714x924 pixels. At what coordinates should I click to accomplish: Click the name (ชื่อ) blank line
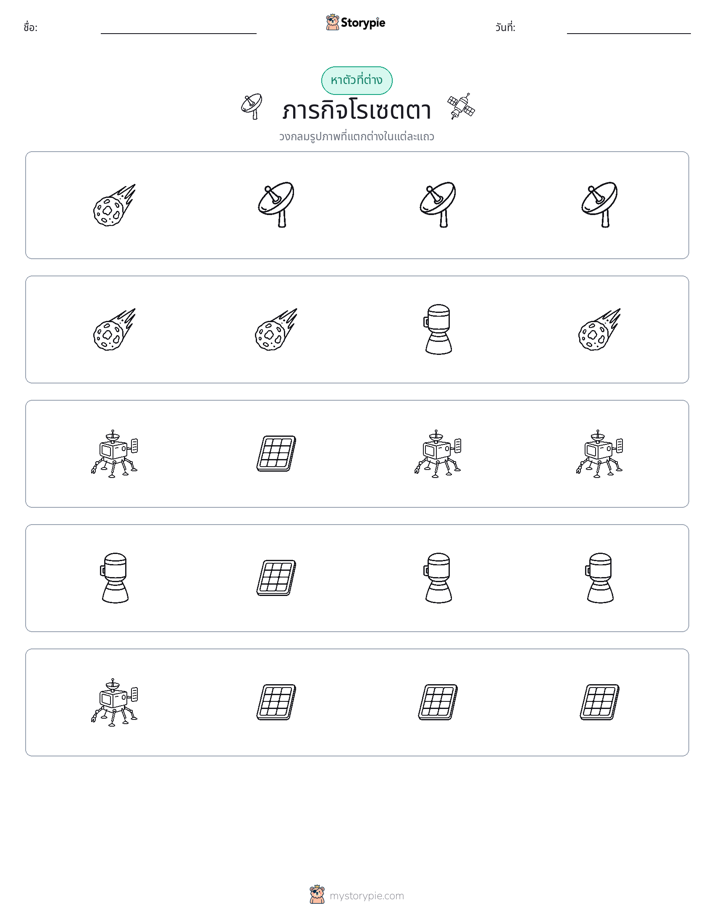[x=178, y=33]
